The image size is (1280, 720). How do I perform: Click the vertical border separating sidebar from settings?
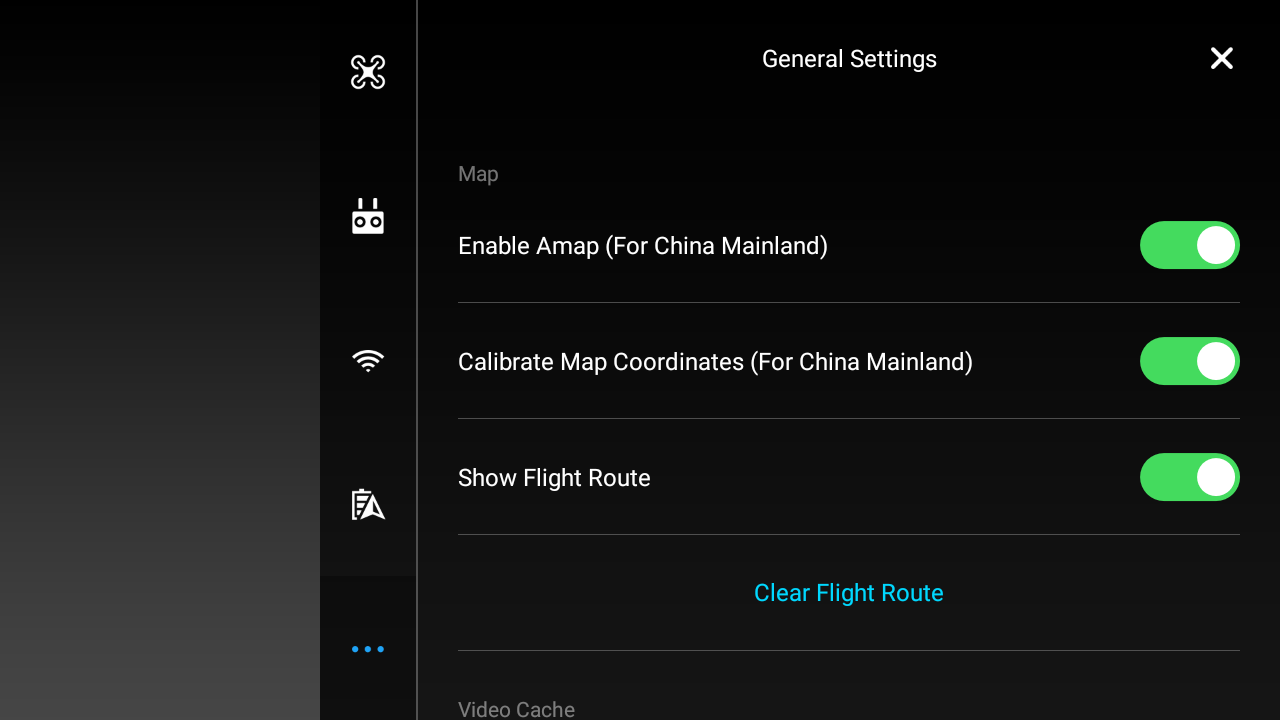417,360
